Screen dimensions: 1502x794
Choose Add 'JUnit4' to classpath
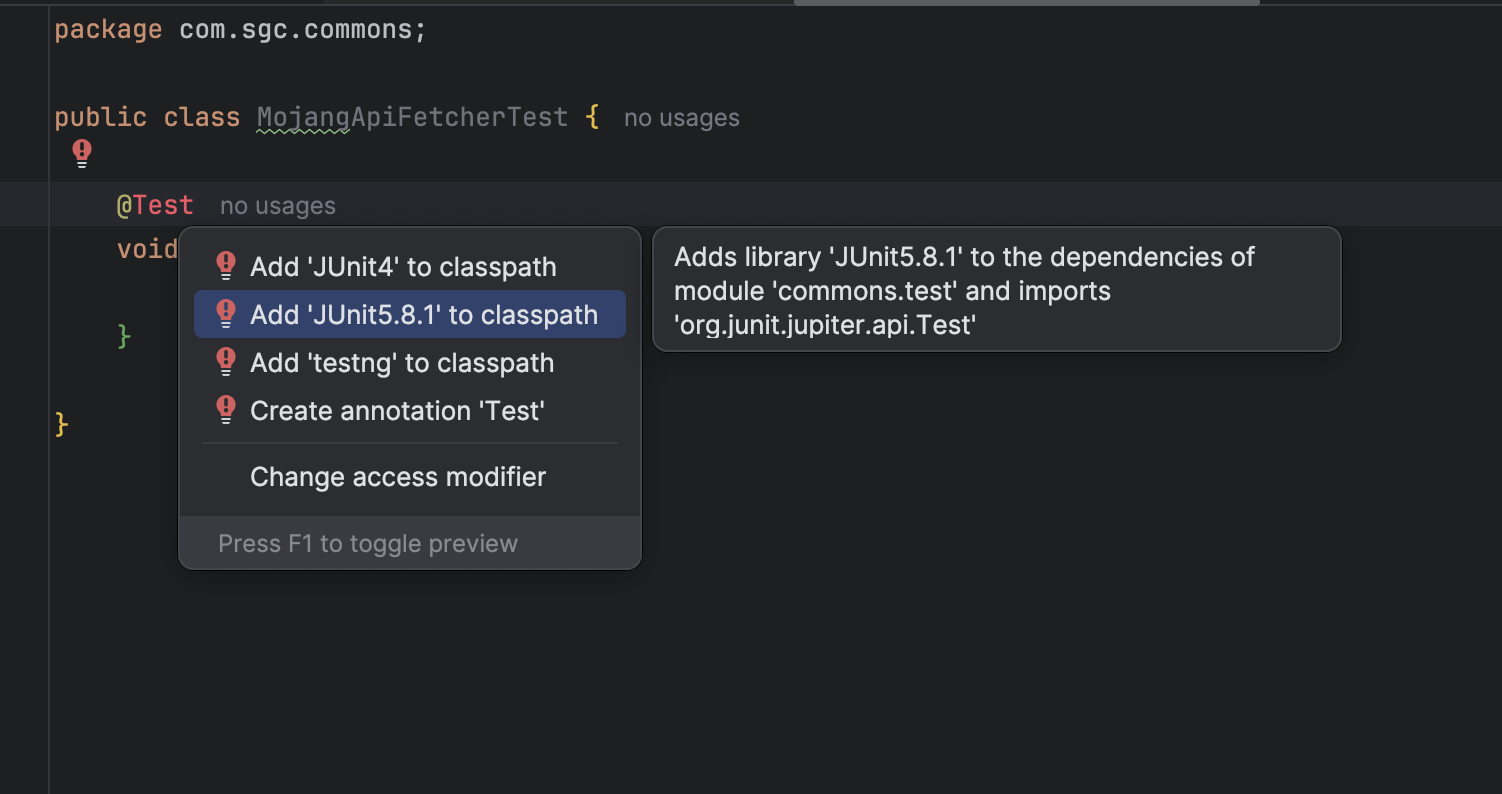[x=403, y=267]
